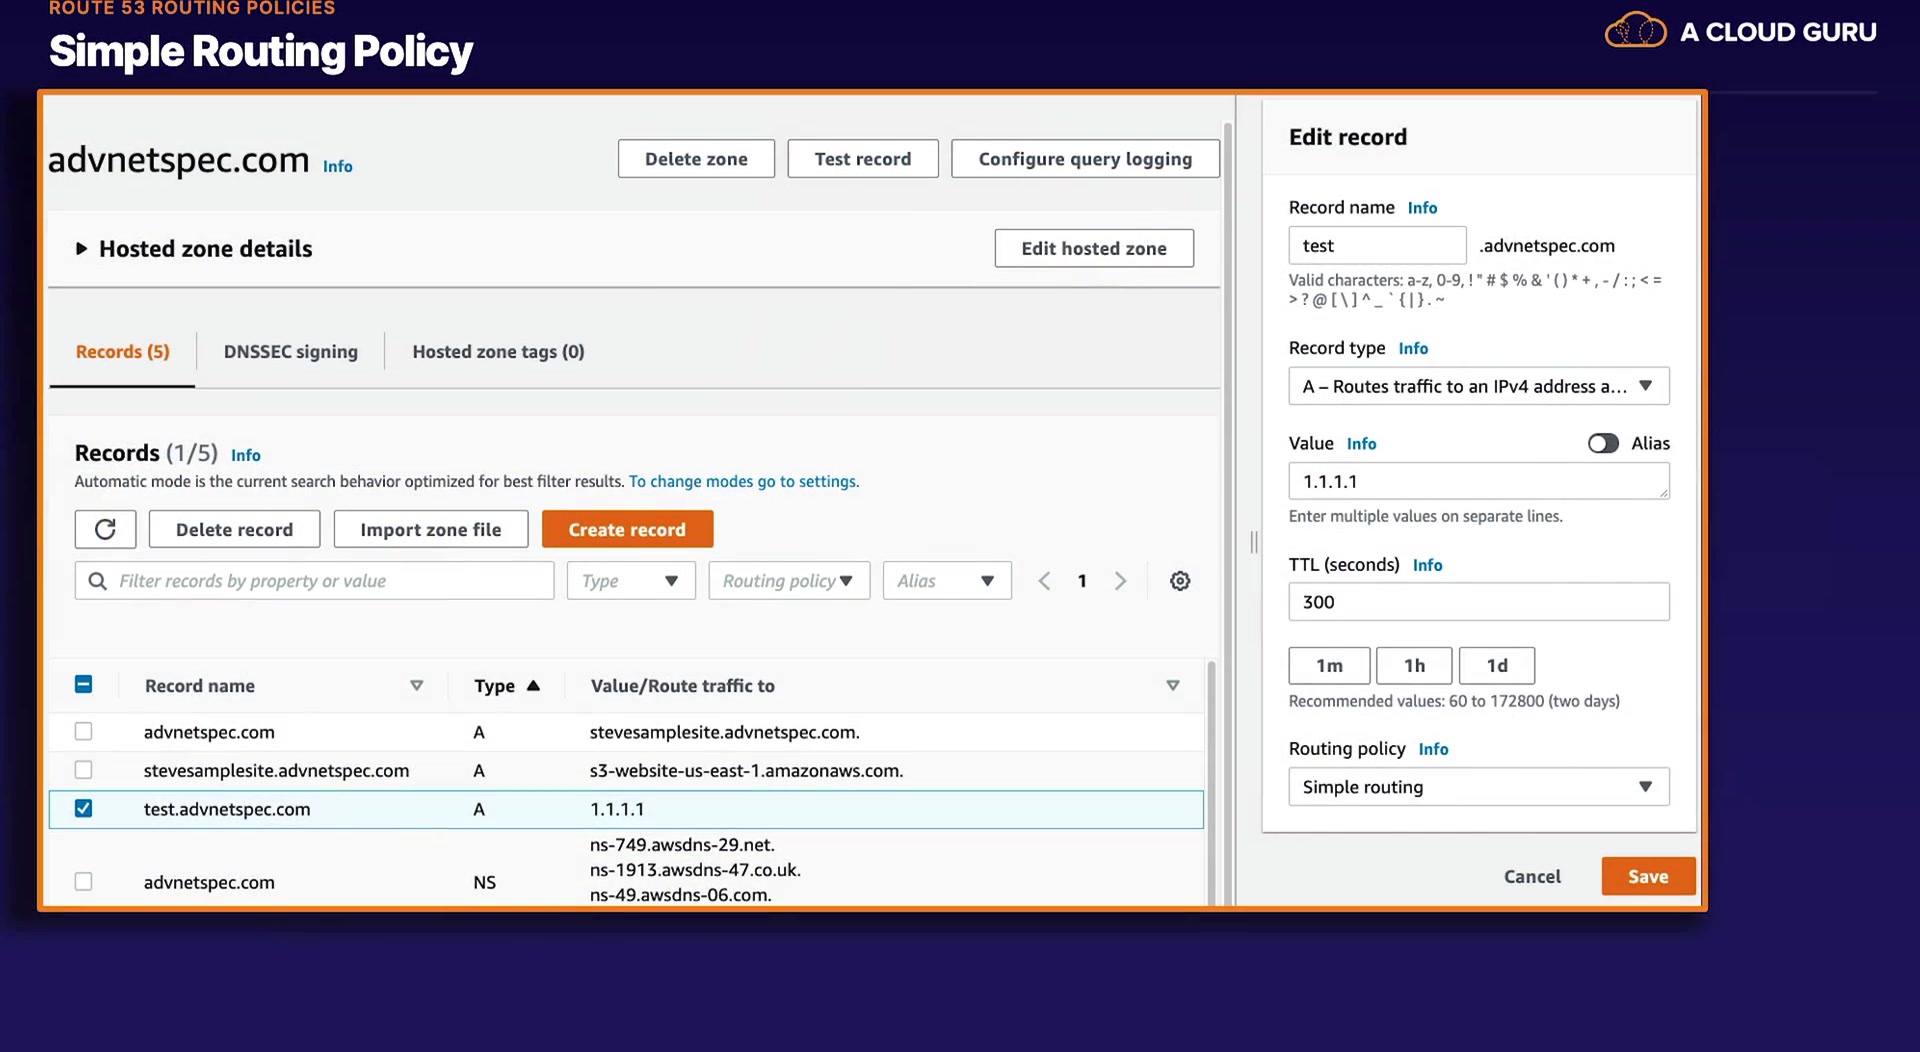Click the refresh records icon button
Viewport: 1920px width, 1052px height.
coord(105,529)
